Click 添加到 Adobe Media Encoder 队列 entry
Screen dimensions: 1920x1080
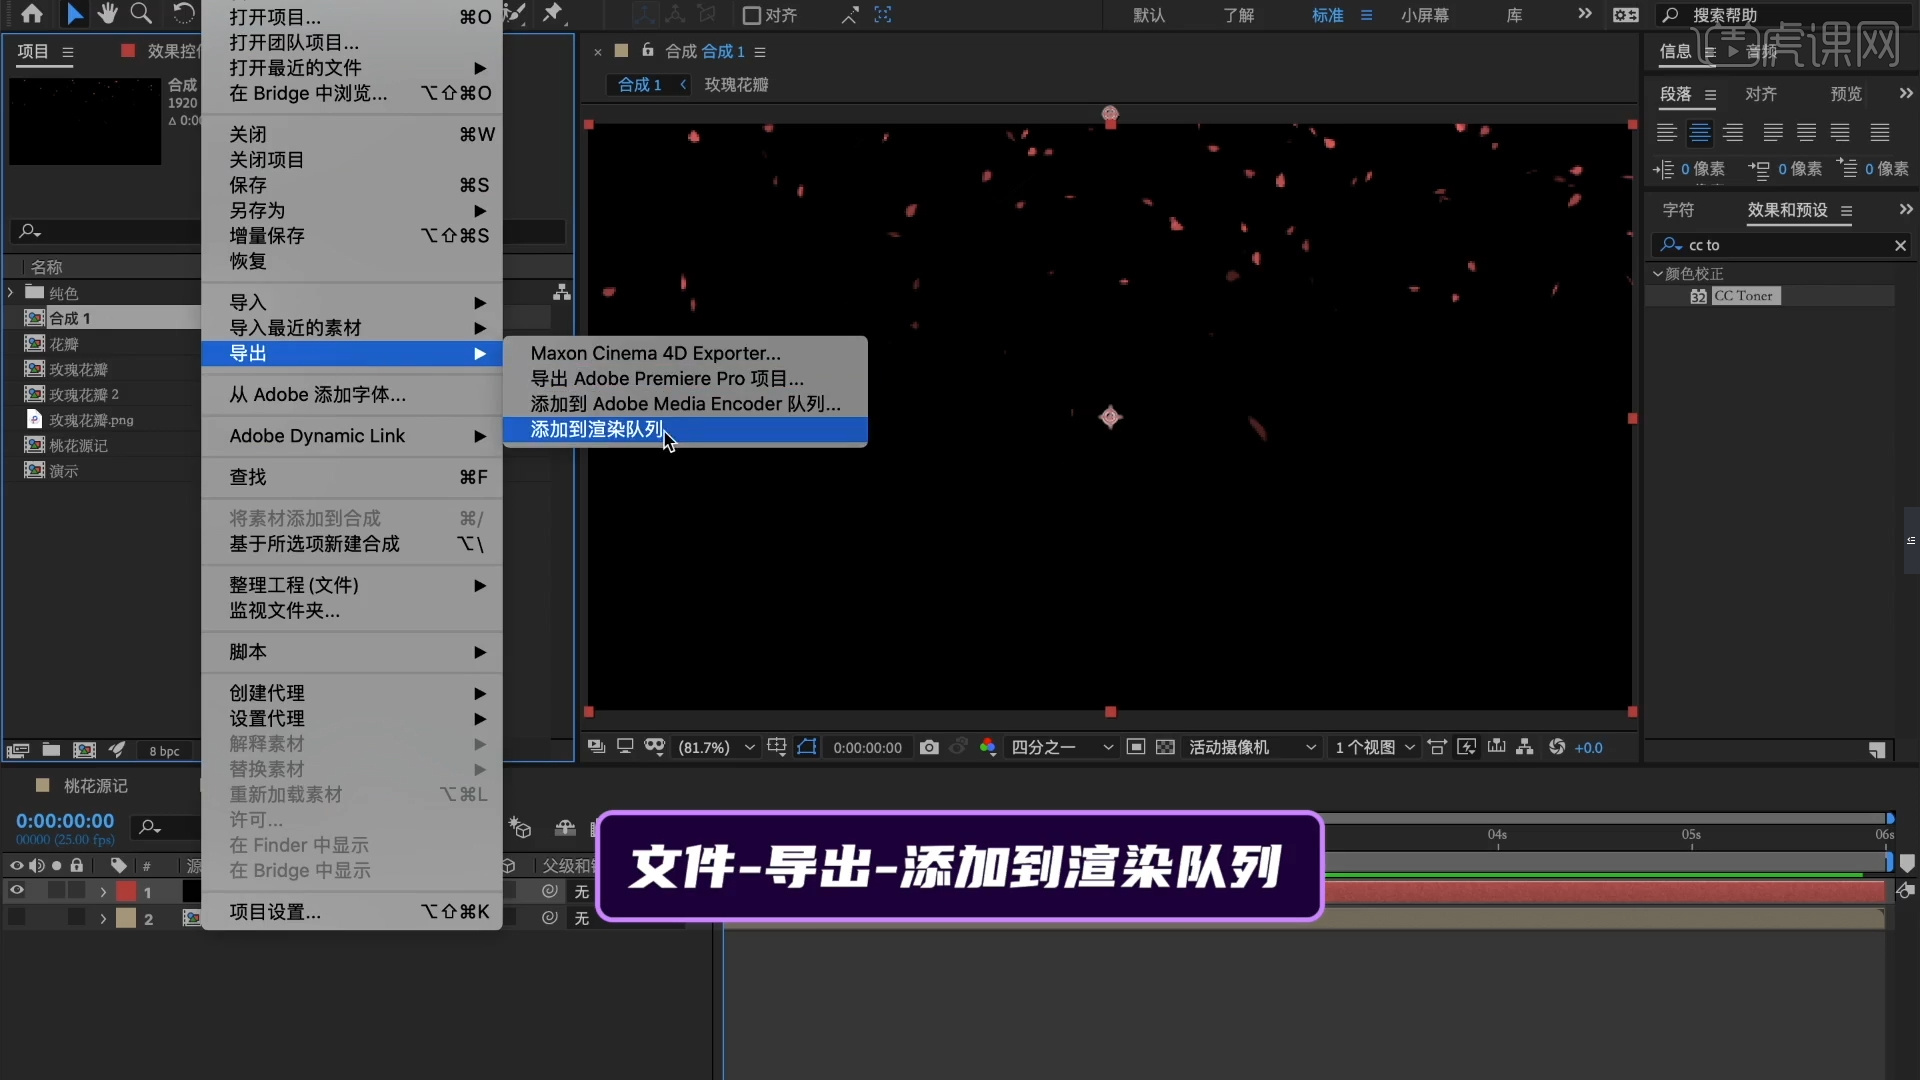[685, 404]
